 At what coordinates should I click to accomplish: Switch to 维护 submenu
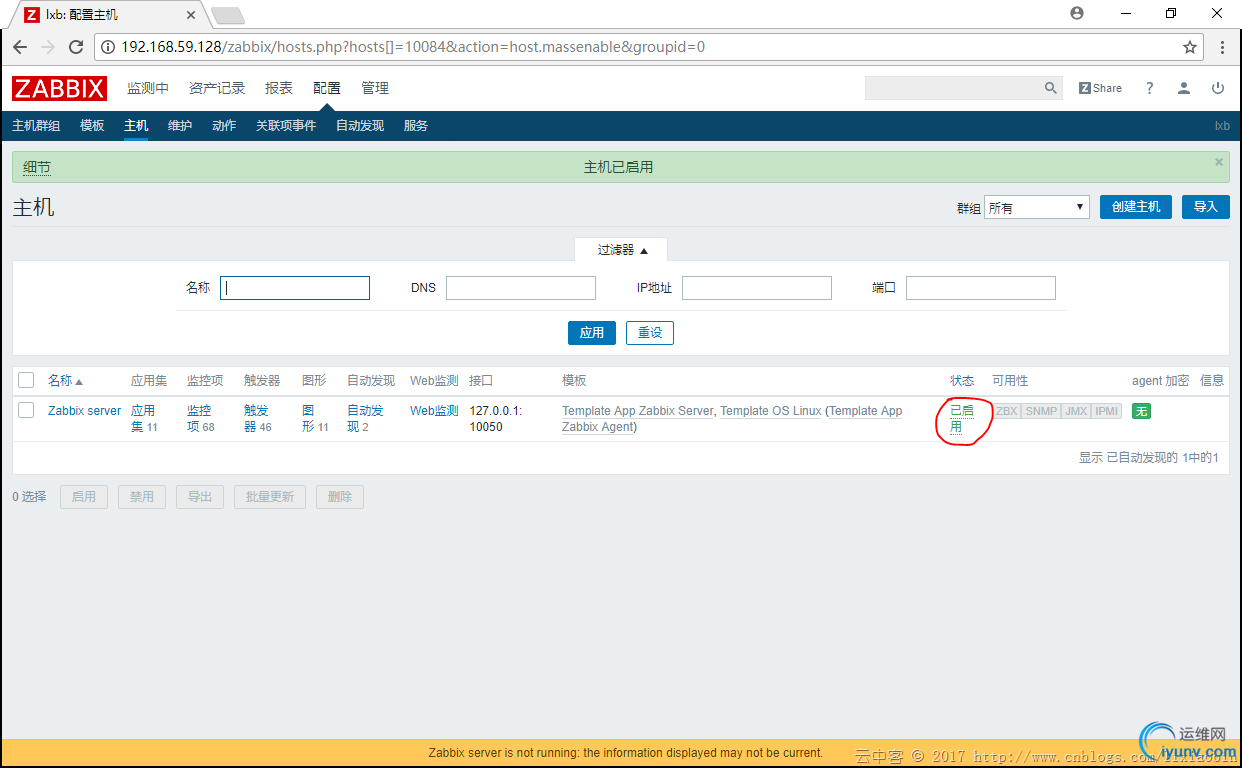[180, 125]
